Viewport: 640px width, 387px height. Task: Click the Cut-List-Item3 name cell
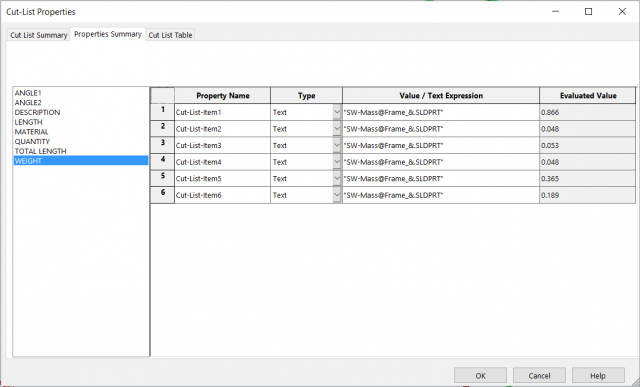coord(222,145)
